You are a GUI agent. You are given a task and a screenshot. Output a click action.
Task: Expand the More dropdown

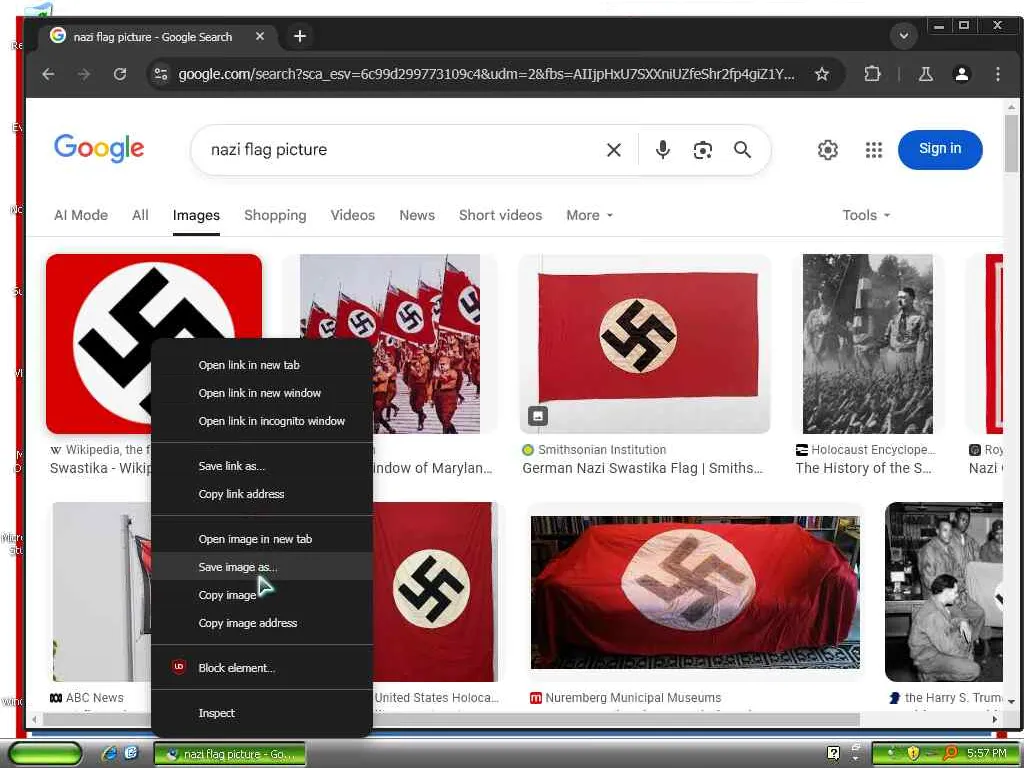pos(590,216)
